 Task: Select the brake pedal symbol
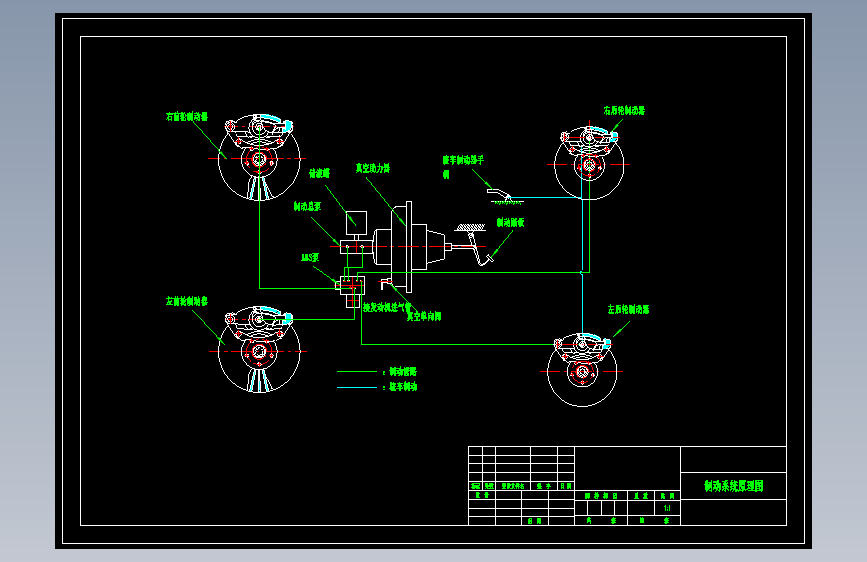[476, 244]
